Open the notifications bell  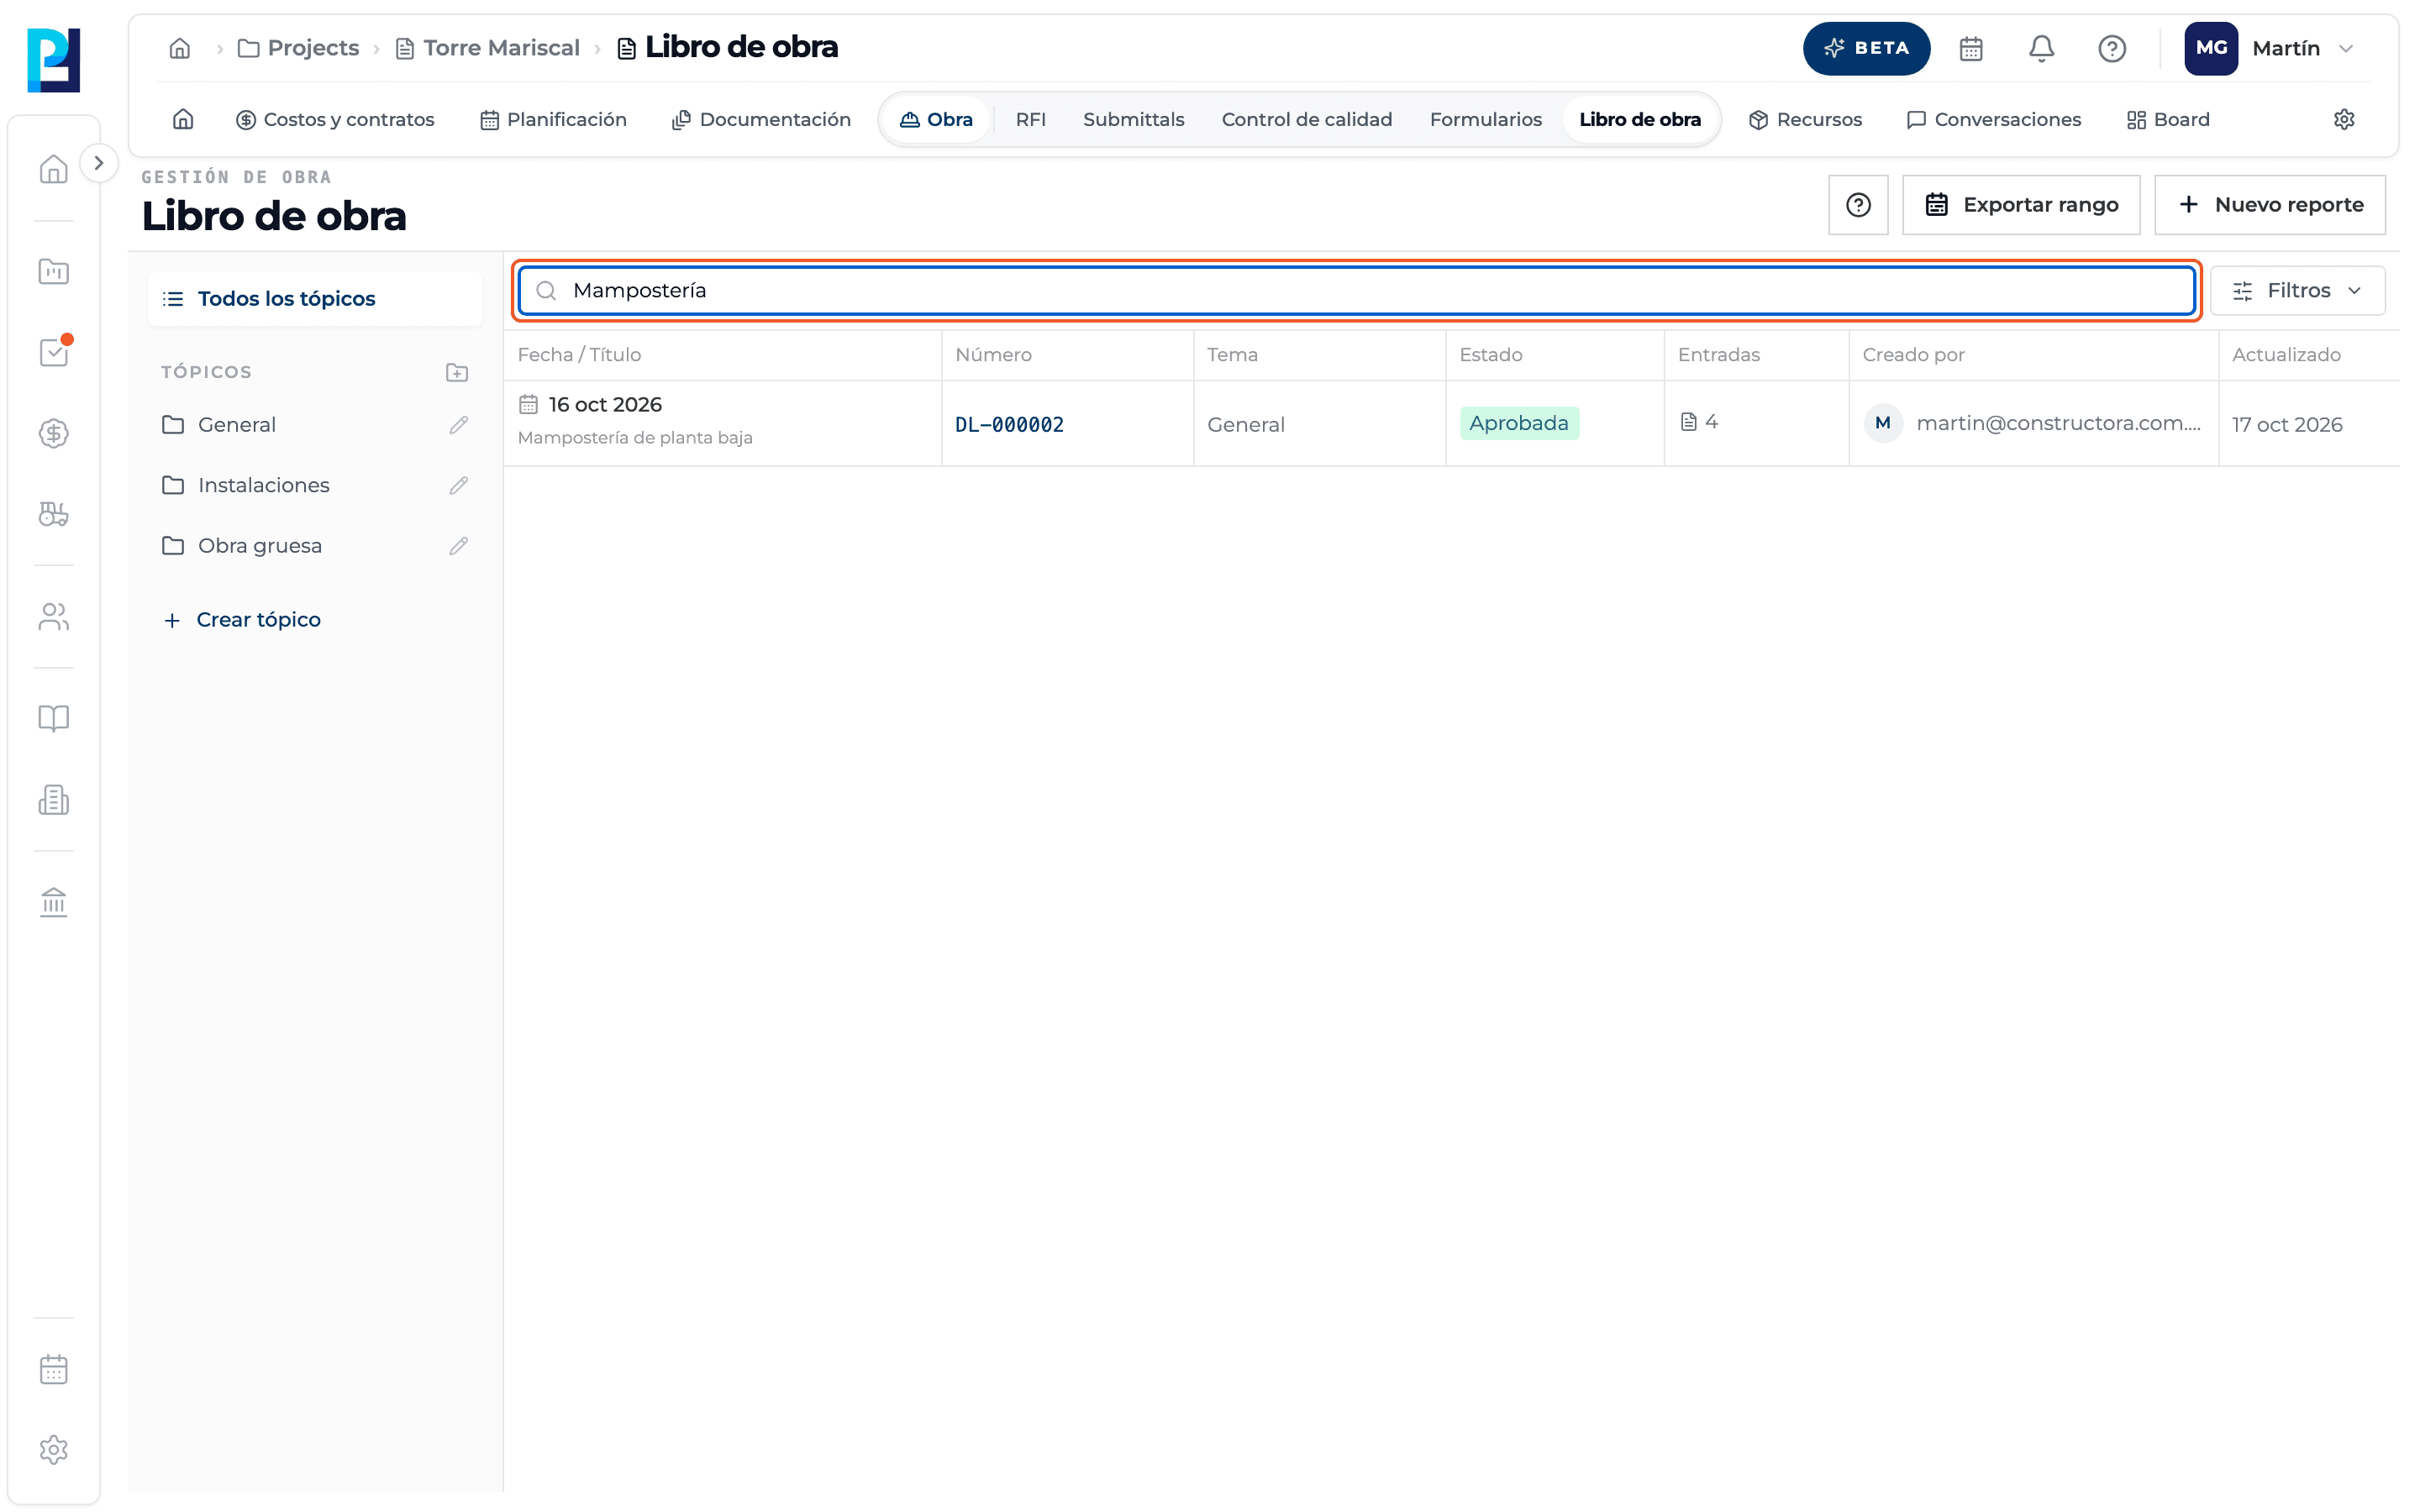click(2040, 48)
